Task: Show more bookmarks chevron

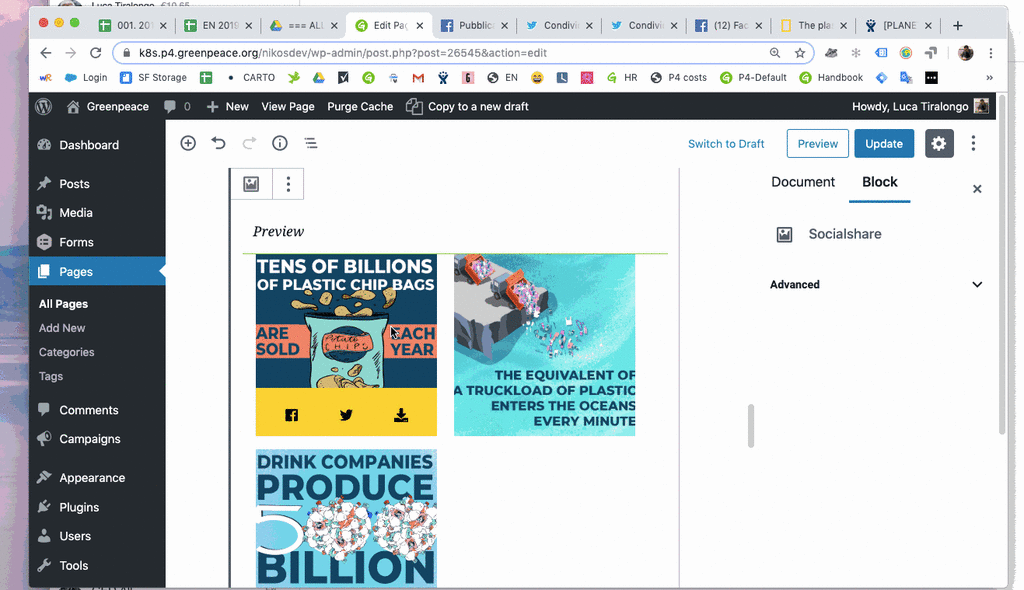Action: coord(989,78)
